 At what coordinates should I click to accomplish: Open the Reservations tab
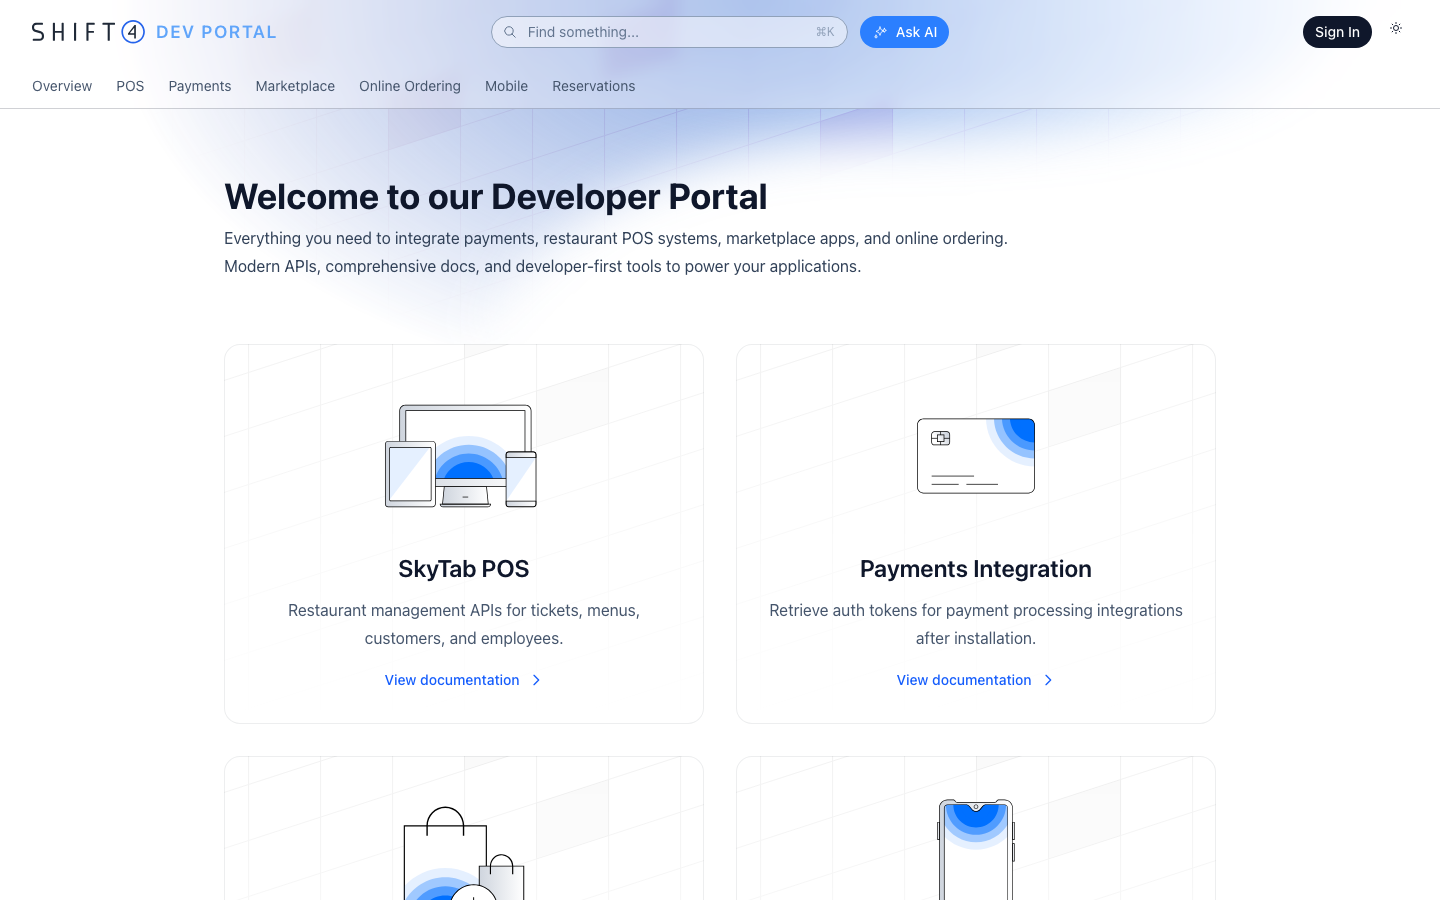coord(593,86)
